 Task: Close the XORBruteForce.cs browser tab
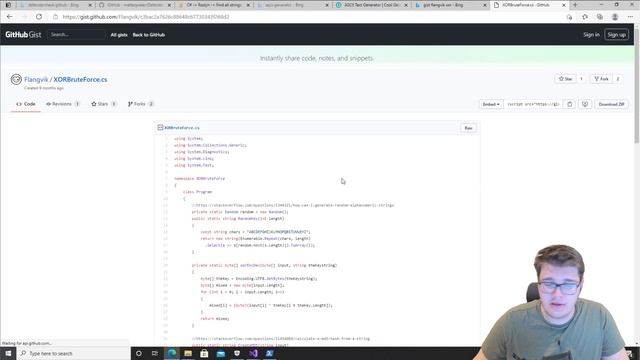point(564,5)
